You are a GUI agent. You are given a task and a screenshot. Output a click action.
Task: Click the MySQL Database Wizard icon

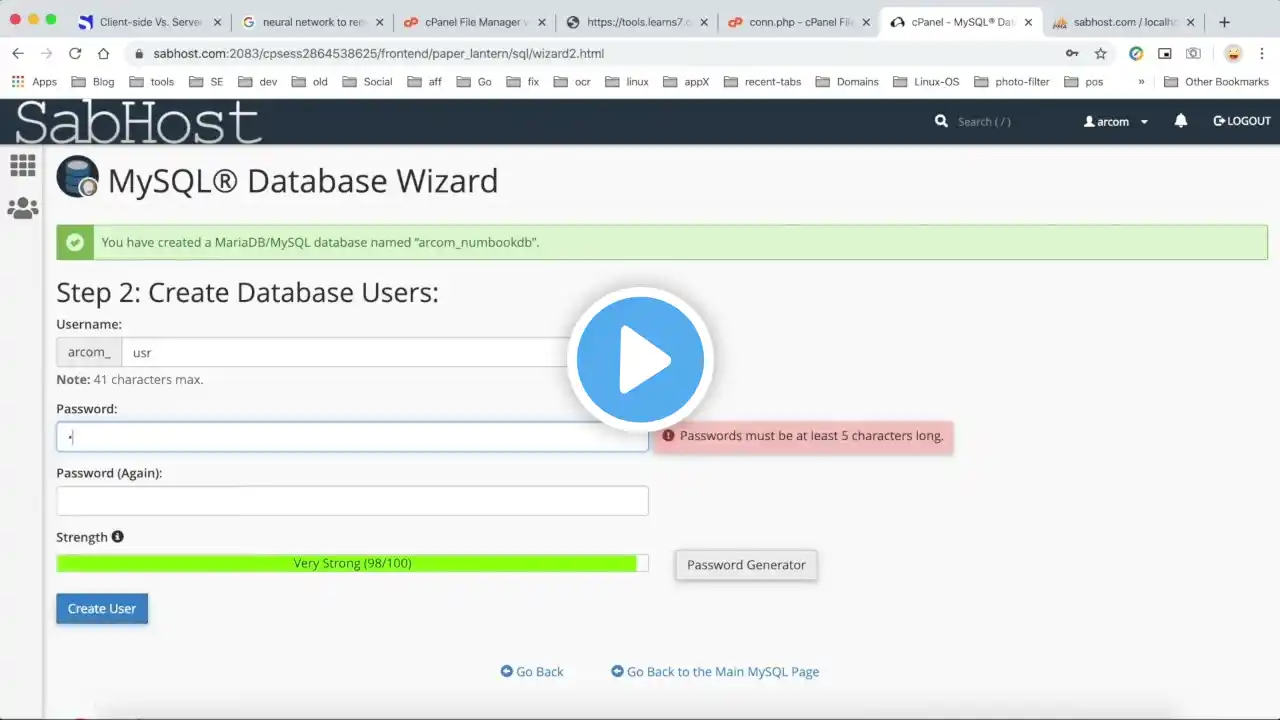pyautogui.click(x=78, y=177)
